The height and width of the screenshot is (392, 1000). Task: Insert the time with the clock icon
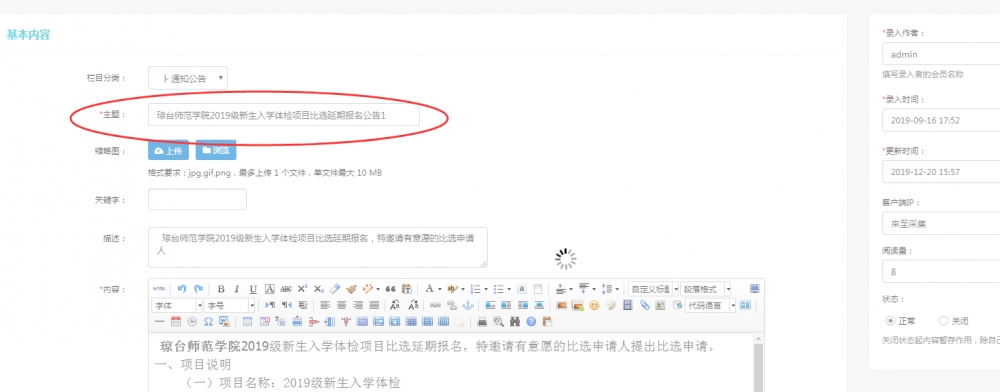click(x=192, y=321)
